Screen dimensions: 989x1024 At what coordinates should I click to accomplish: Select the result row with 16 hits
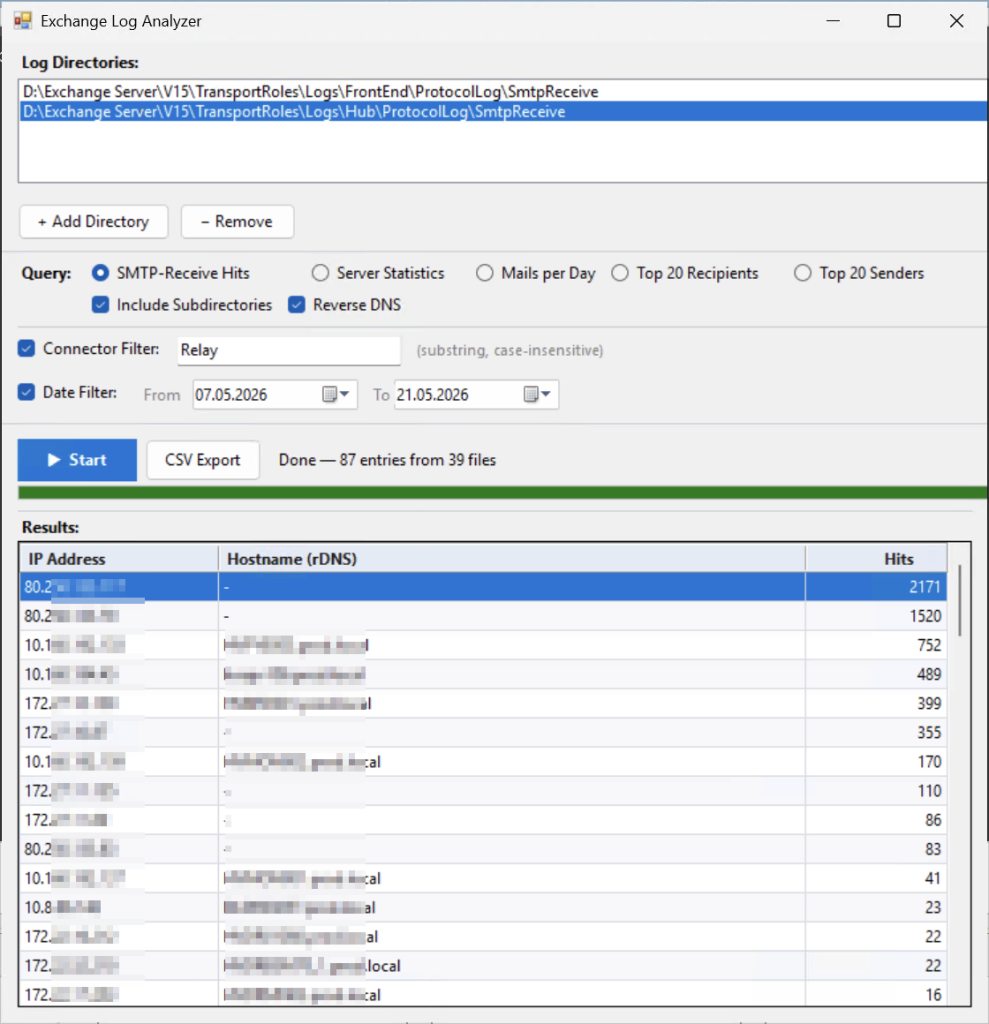483,995
